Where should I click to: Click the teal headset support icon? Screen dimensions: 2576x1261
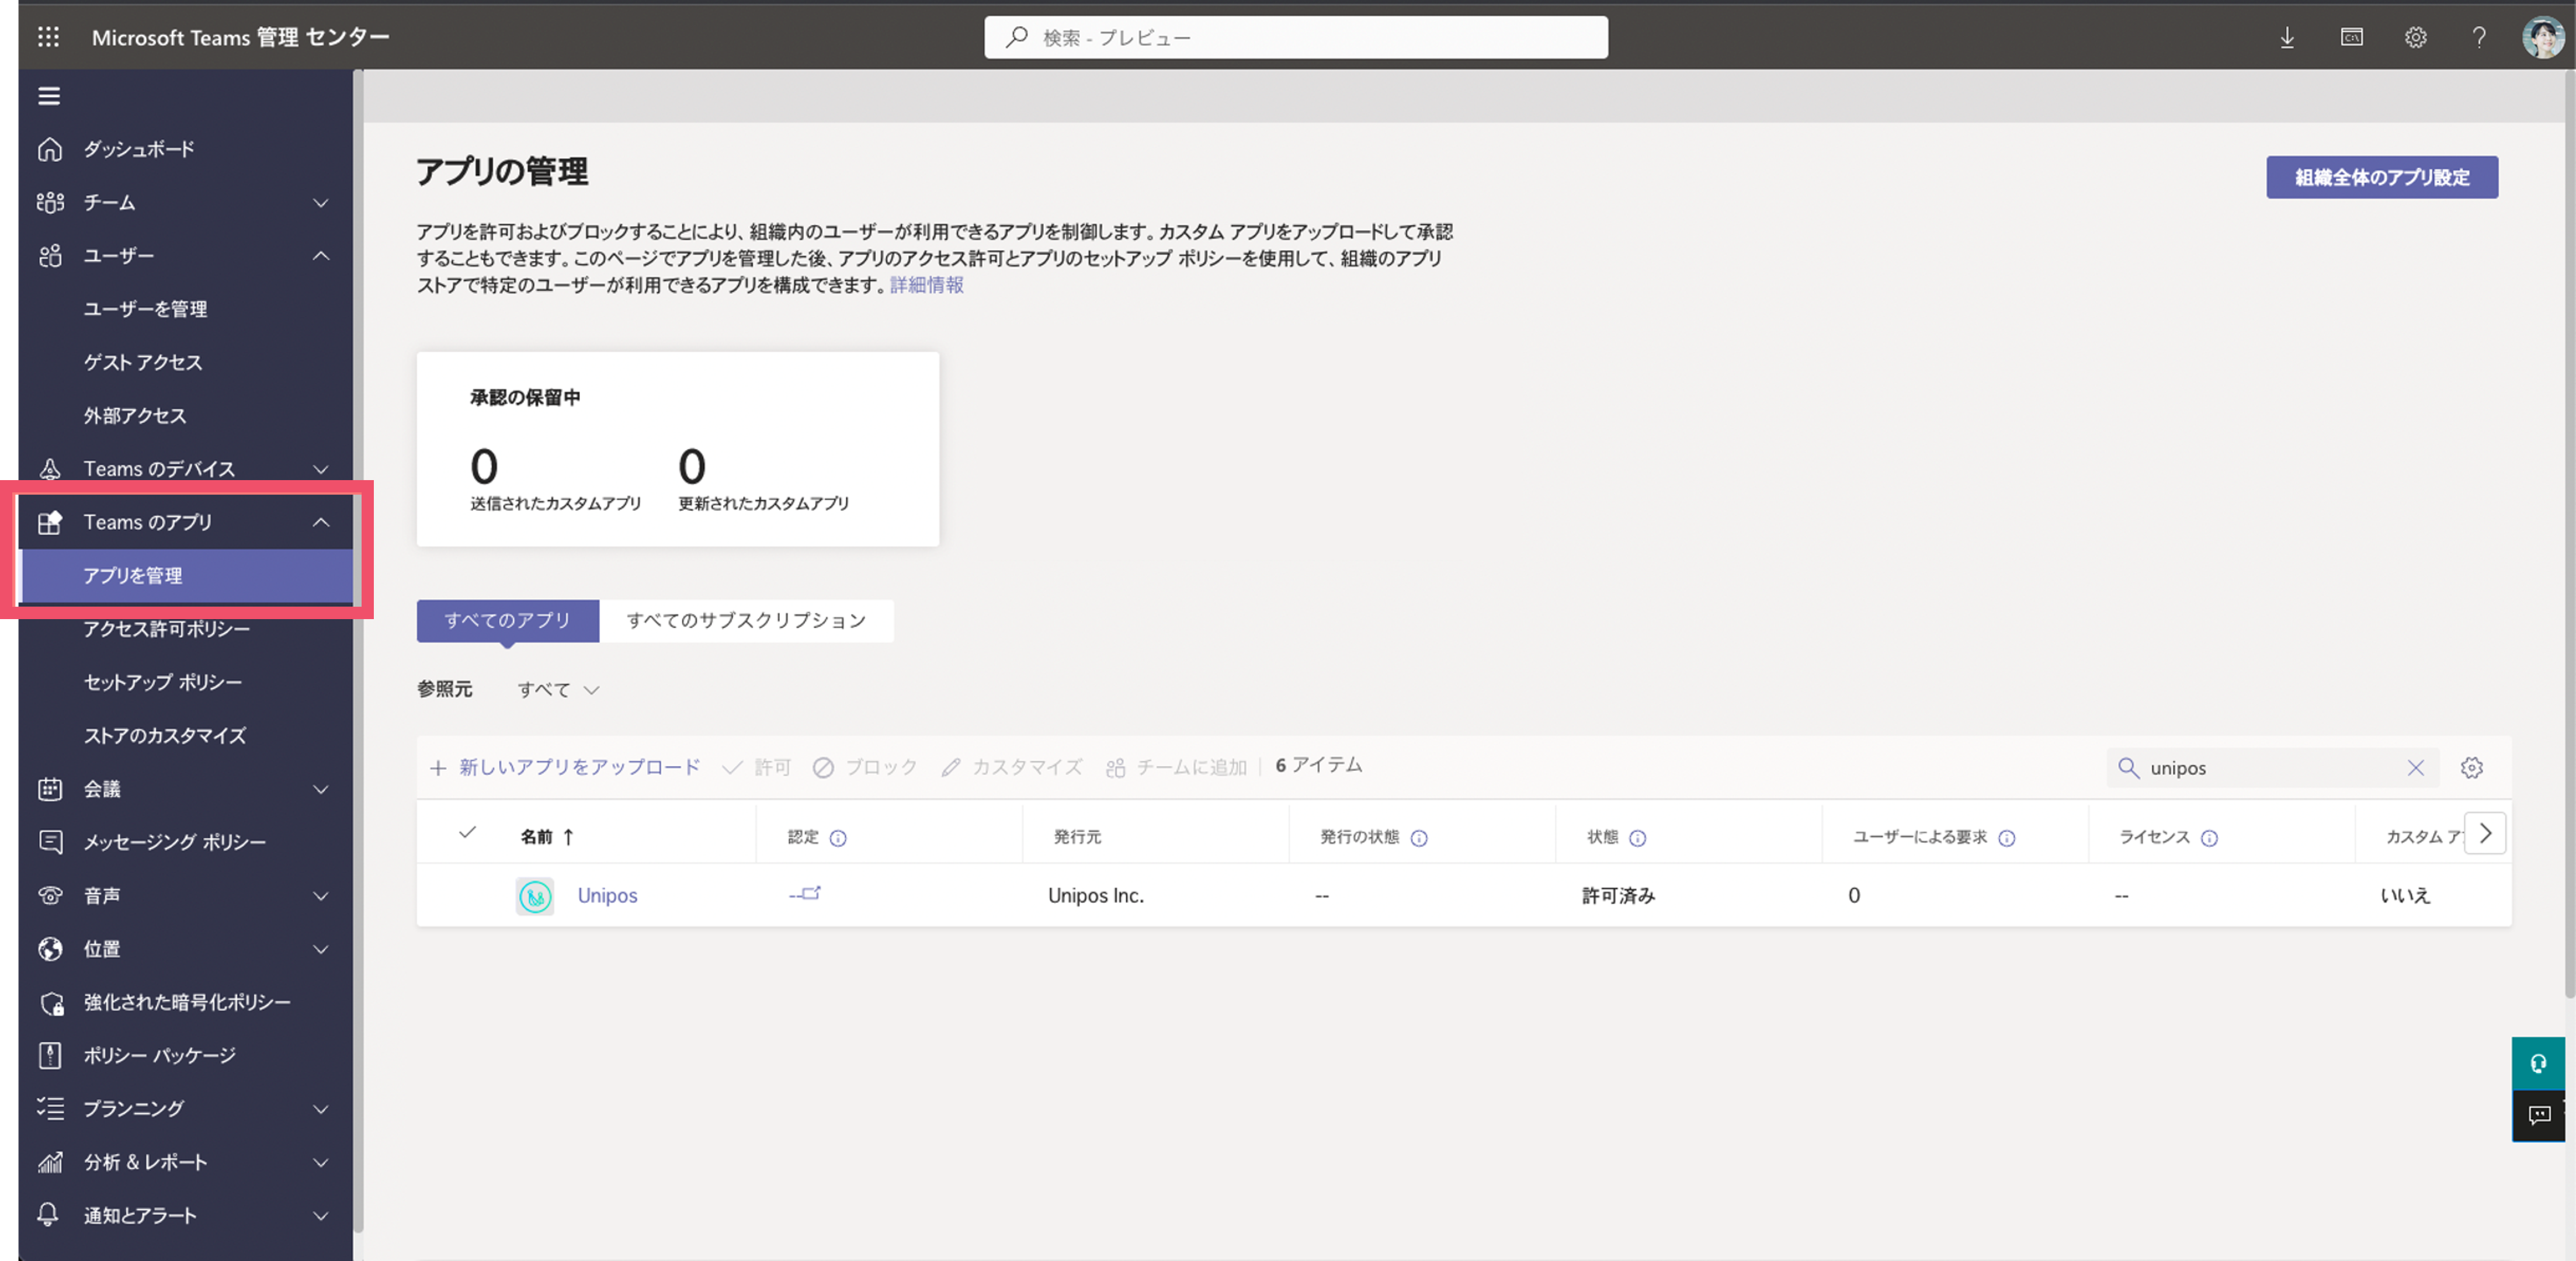click(x=2538, y=1063)
